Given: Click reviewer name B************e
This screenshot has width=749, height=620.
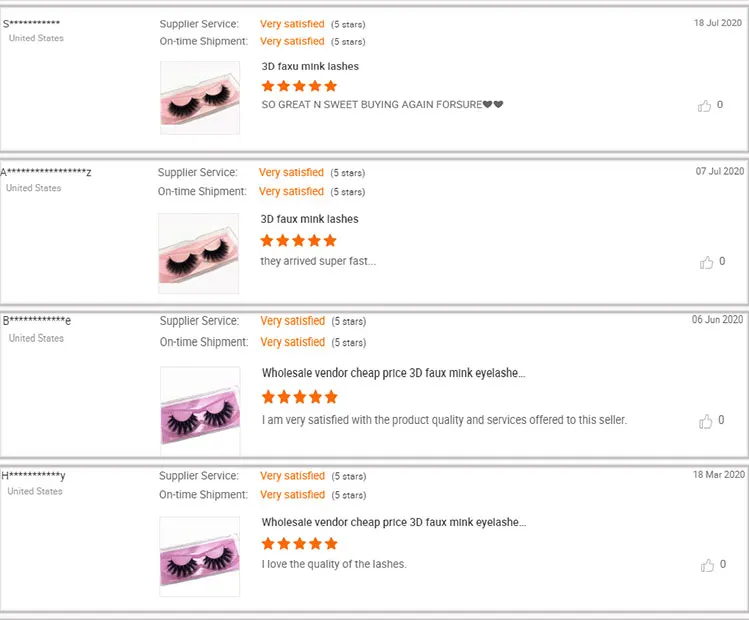Looking at the screenshot, I should tap(37, 321).
